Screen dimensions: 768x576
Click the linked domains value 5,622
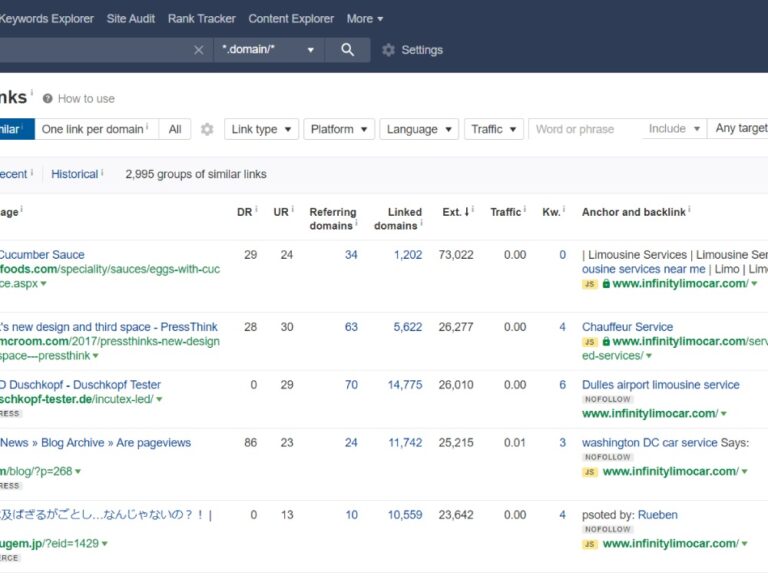(x=408, y=327)
